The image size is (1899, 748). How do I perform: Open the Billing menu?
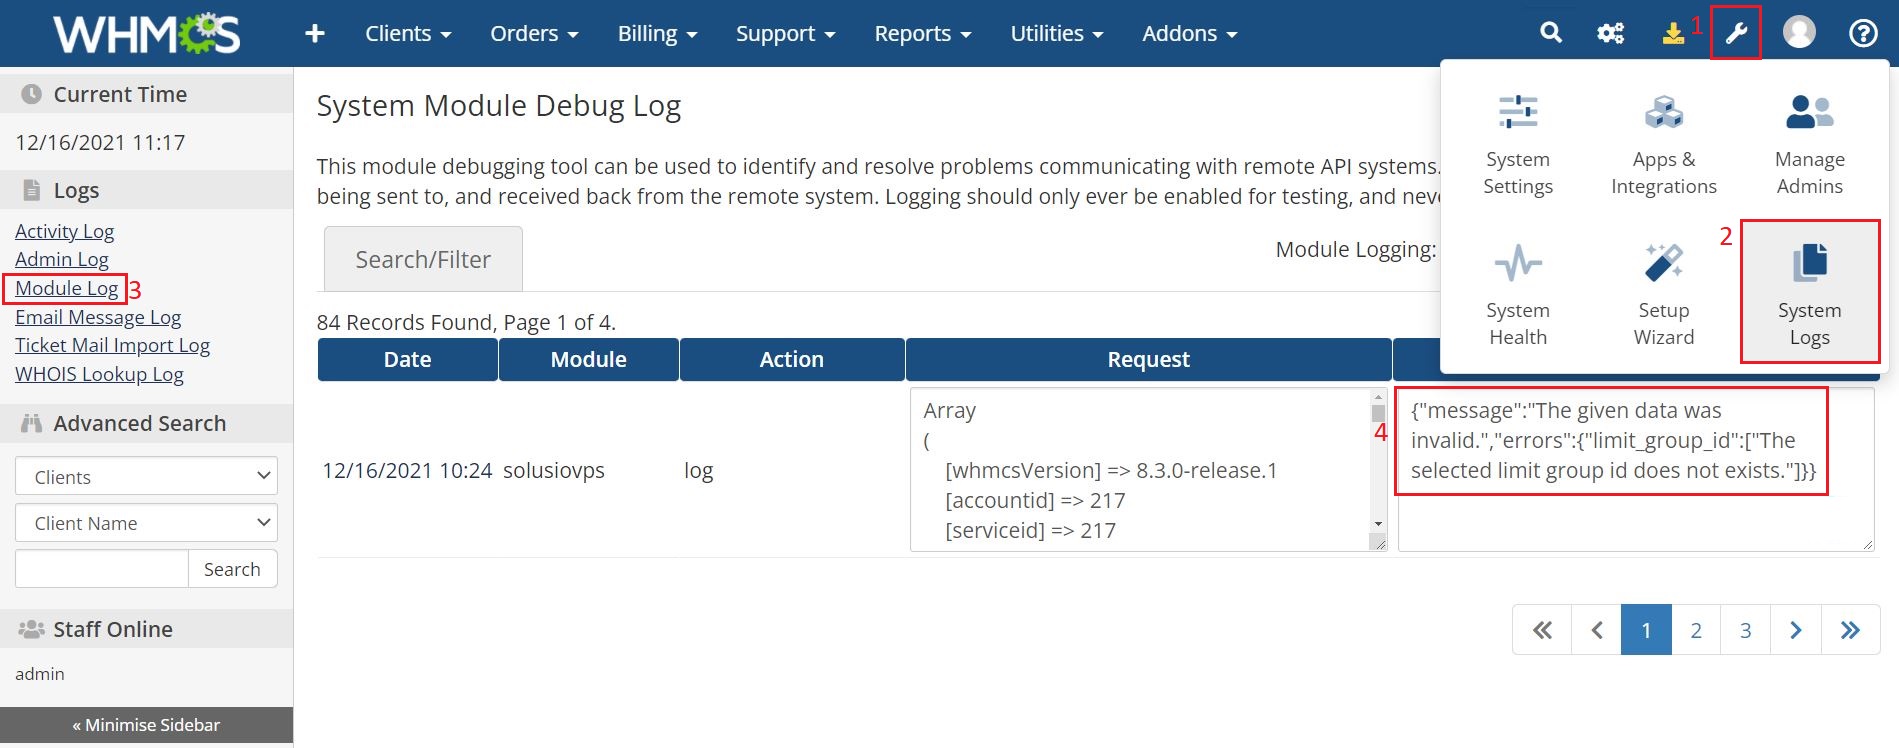pyautogui.click(x=657, y=34)
